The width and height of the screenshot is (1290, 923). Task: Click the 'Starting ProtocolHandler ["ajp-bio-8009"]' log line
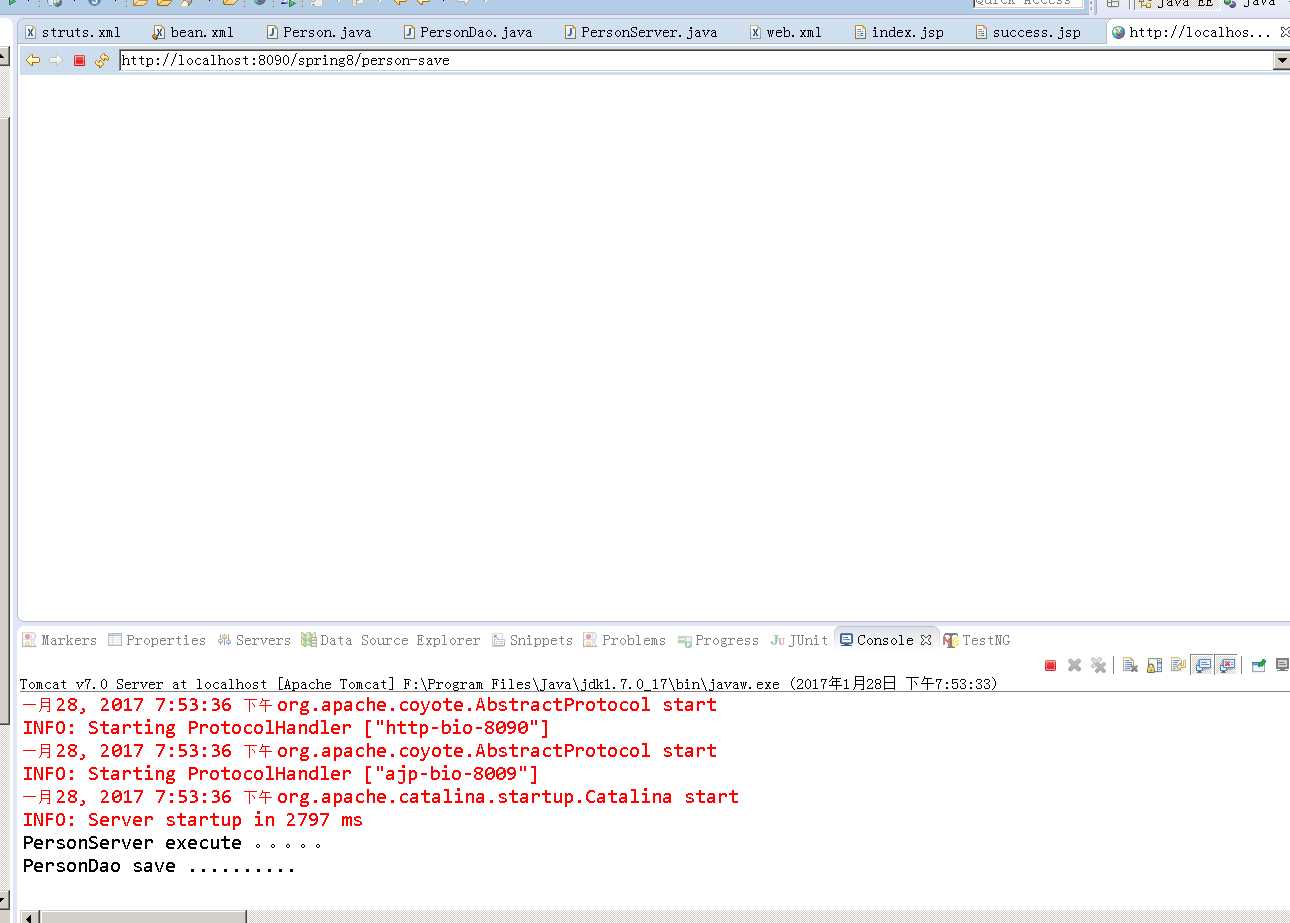pos(281,773)
